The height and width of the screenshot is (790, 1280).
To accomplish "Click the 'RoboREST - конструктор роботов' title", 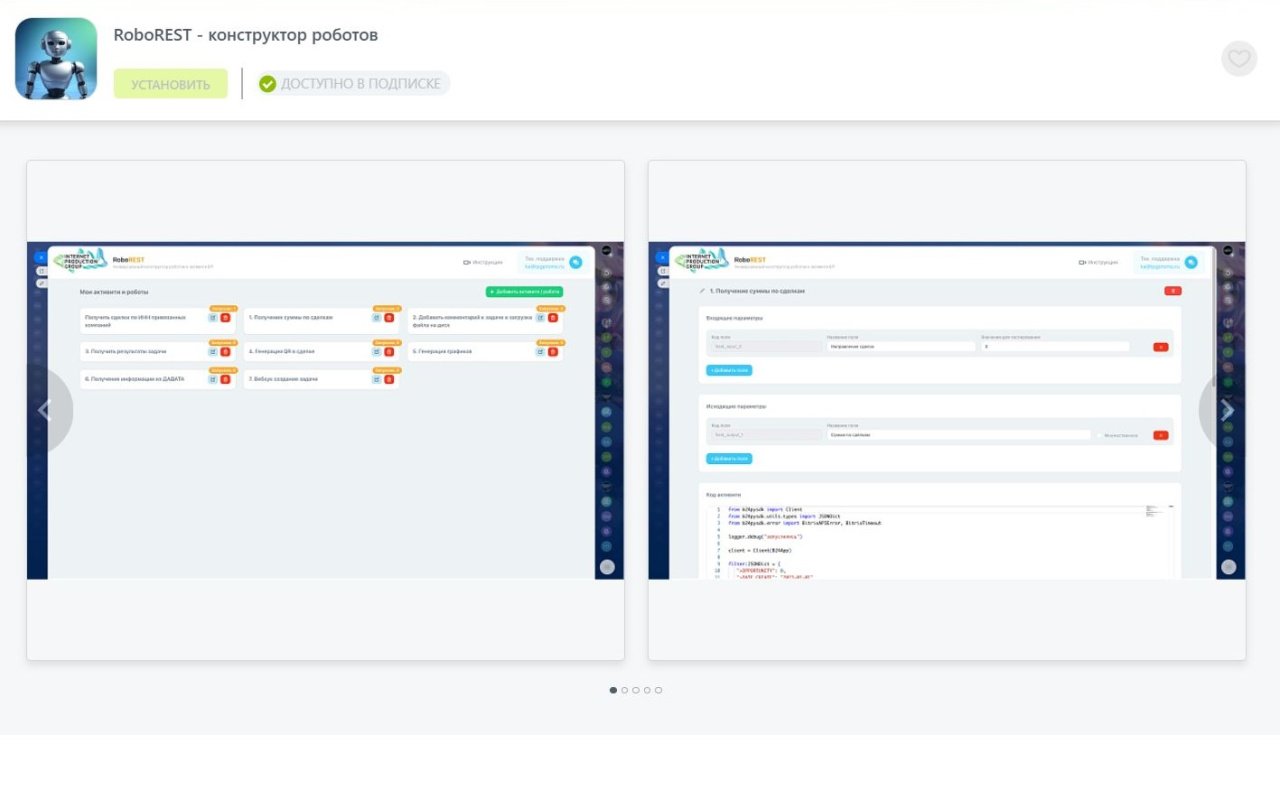I will (245, 35).
